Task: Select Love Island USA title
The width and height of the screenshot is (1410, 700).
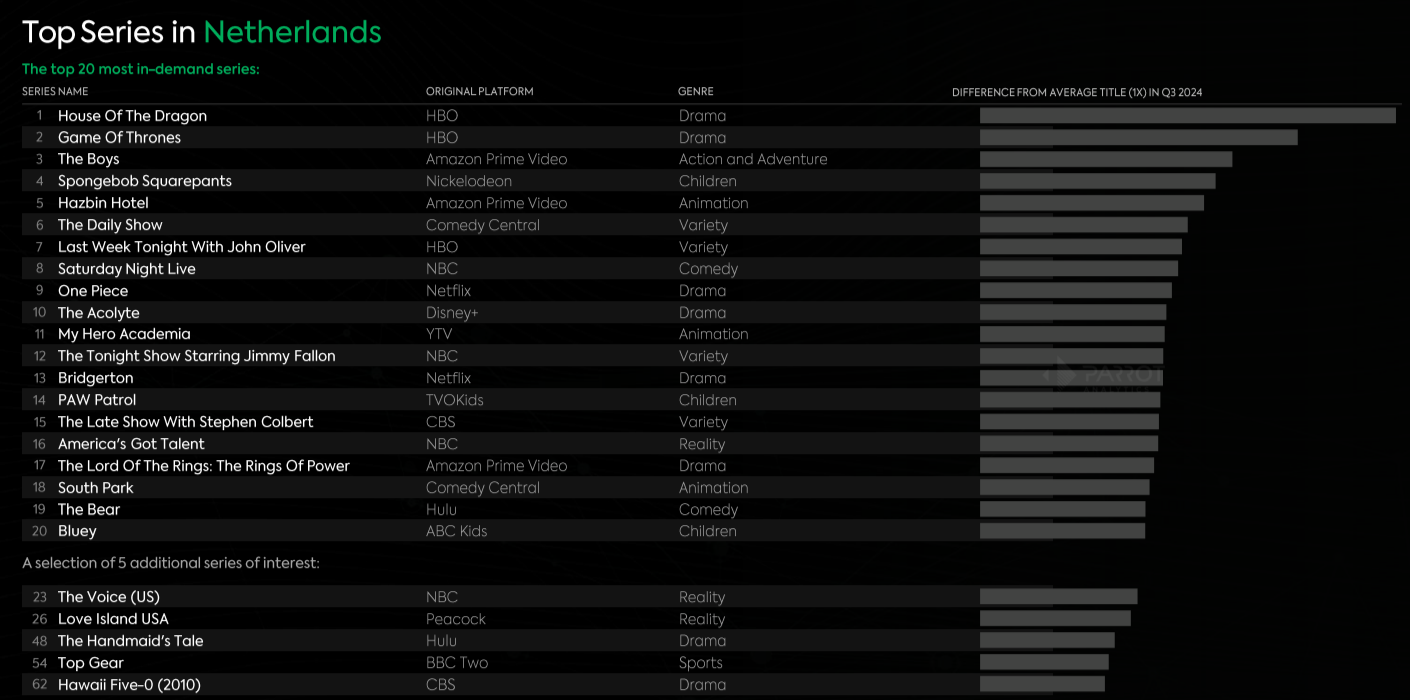Action: click(x=113, y=619)
